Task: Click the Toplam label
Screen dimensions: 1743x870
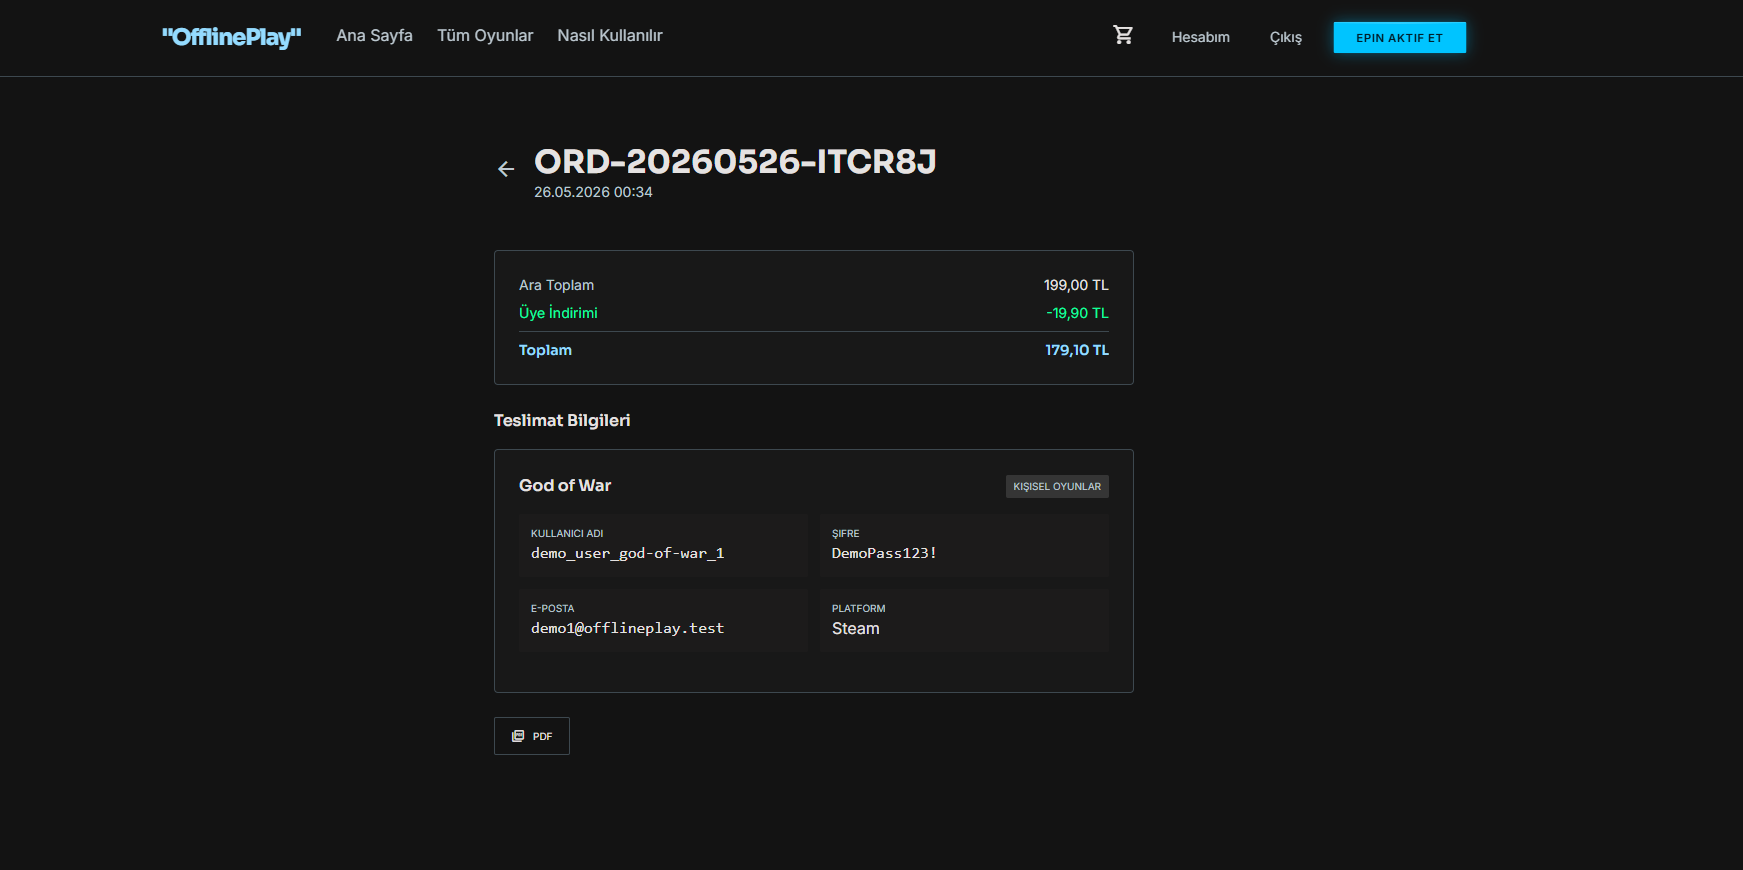Action: (545, 350)
